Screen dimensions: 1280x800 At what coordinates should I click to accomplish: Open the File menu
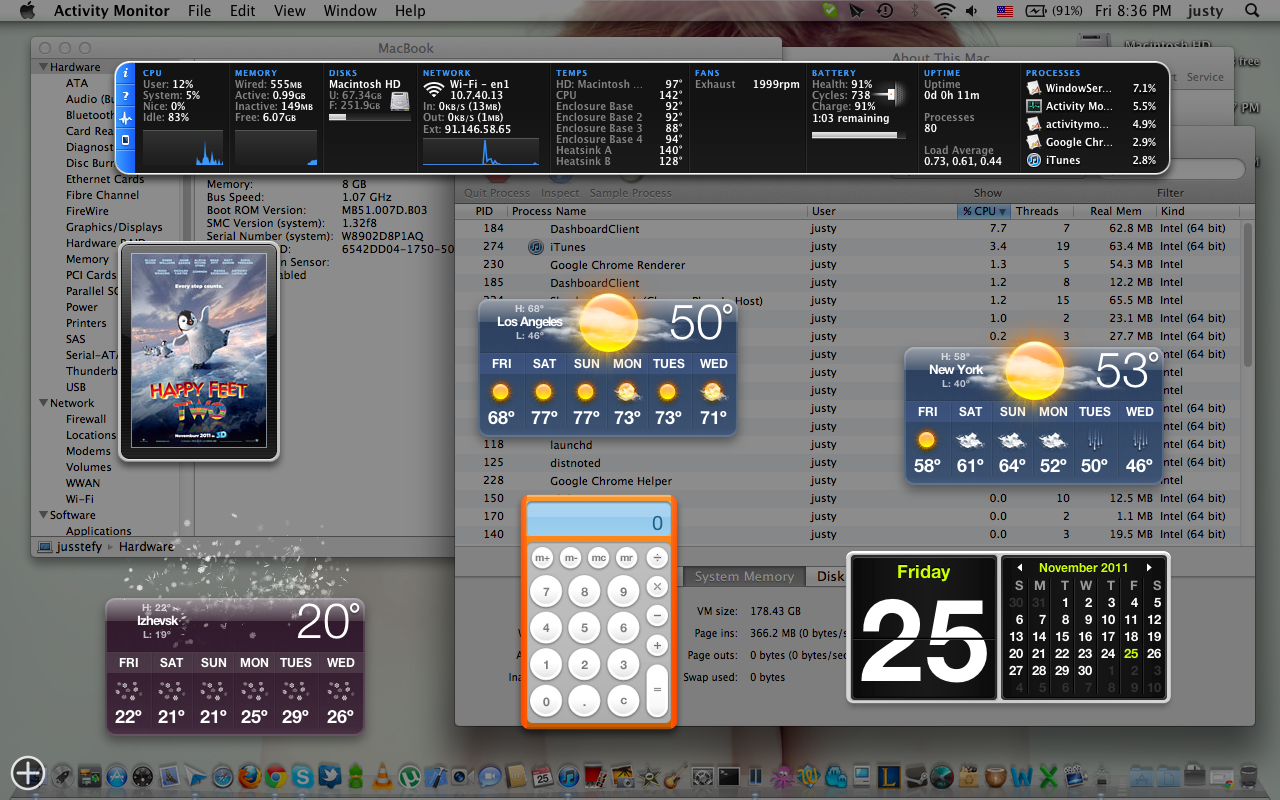click(200, 11)
